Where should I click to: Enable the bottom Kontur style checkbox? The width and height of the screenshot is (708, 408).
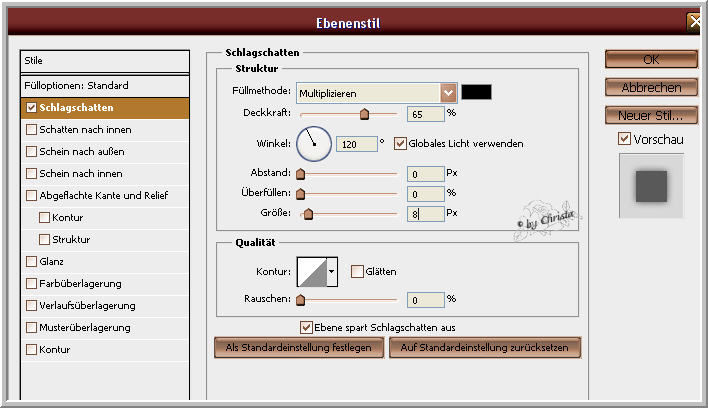point(31,349)
